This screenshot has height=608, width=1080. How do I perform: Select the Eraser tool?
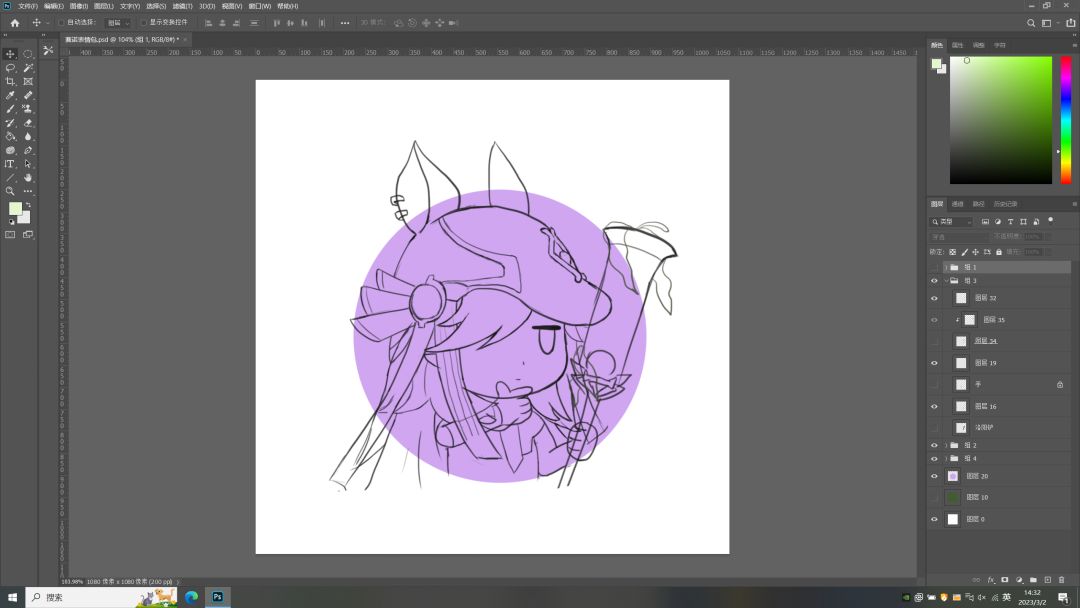[x=27, y=122]
